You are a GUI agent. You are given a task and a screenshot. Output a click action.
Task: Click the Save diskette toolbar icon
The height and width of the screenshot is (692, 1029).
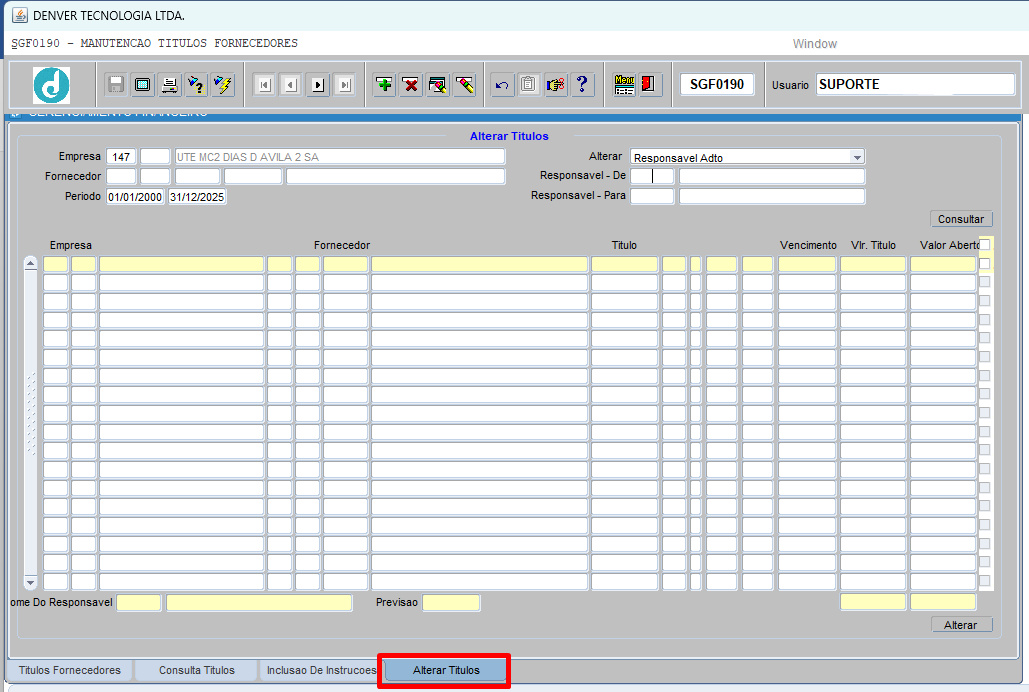pyautogui.click(x=116, y=85)
